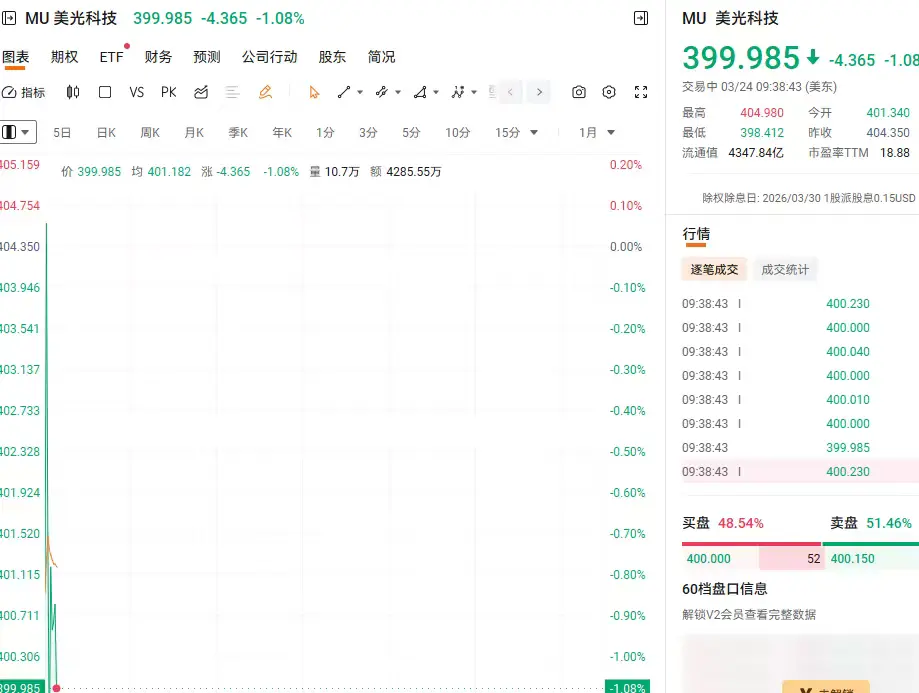
Task: Click the 最高 value 404.980
Action: [x=761, y=113]
